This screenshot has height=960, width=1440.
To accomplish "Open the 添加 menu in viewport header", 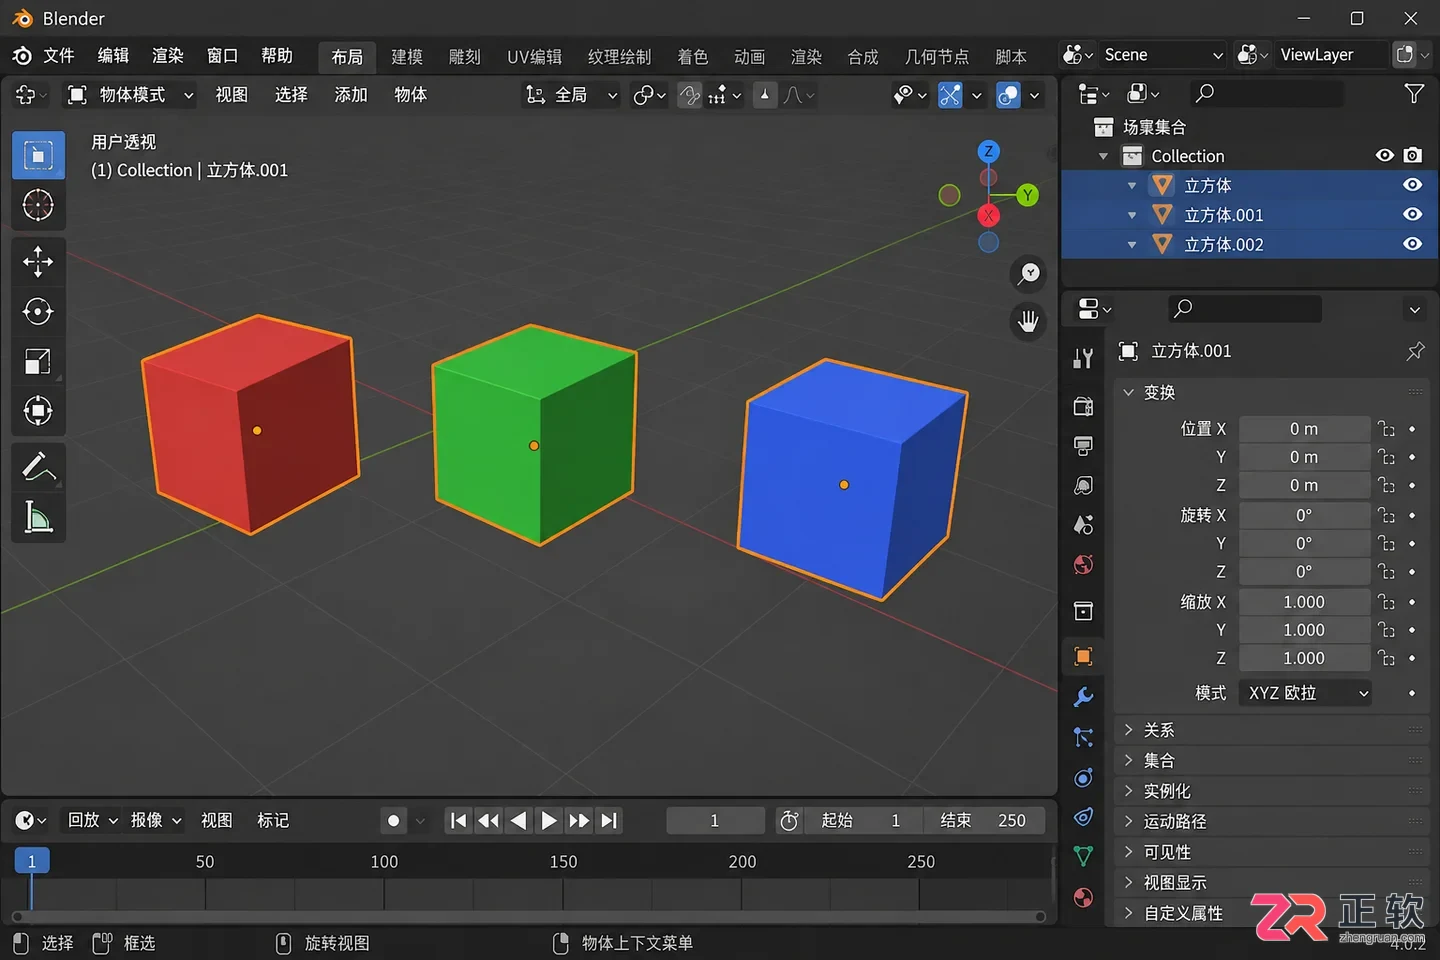I will (x=351, y=95).
